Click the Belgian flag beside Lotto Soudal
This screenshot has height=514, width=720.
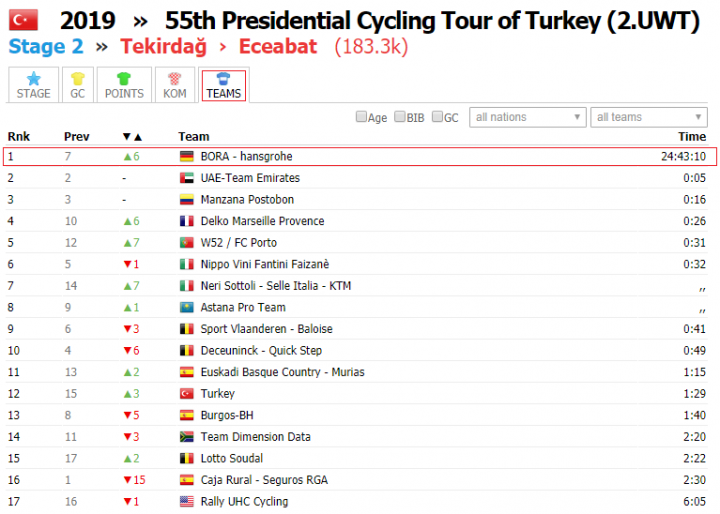[x=186, y=459]
